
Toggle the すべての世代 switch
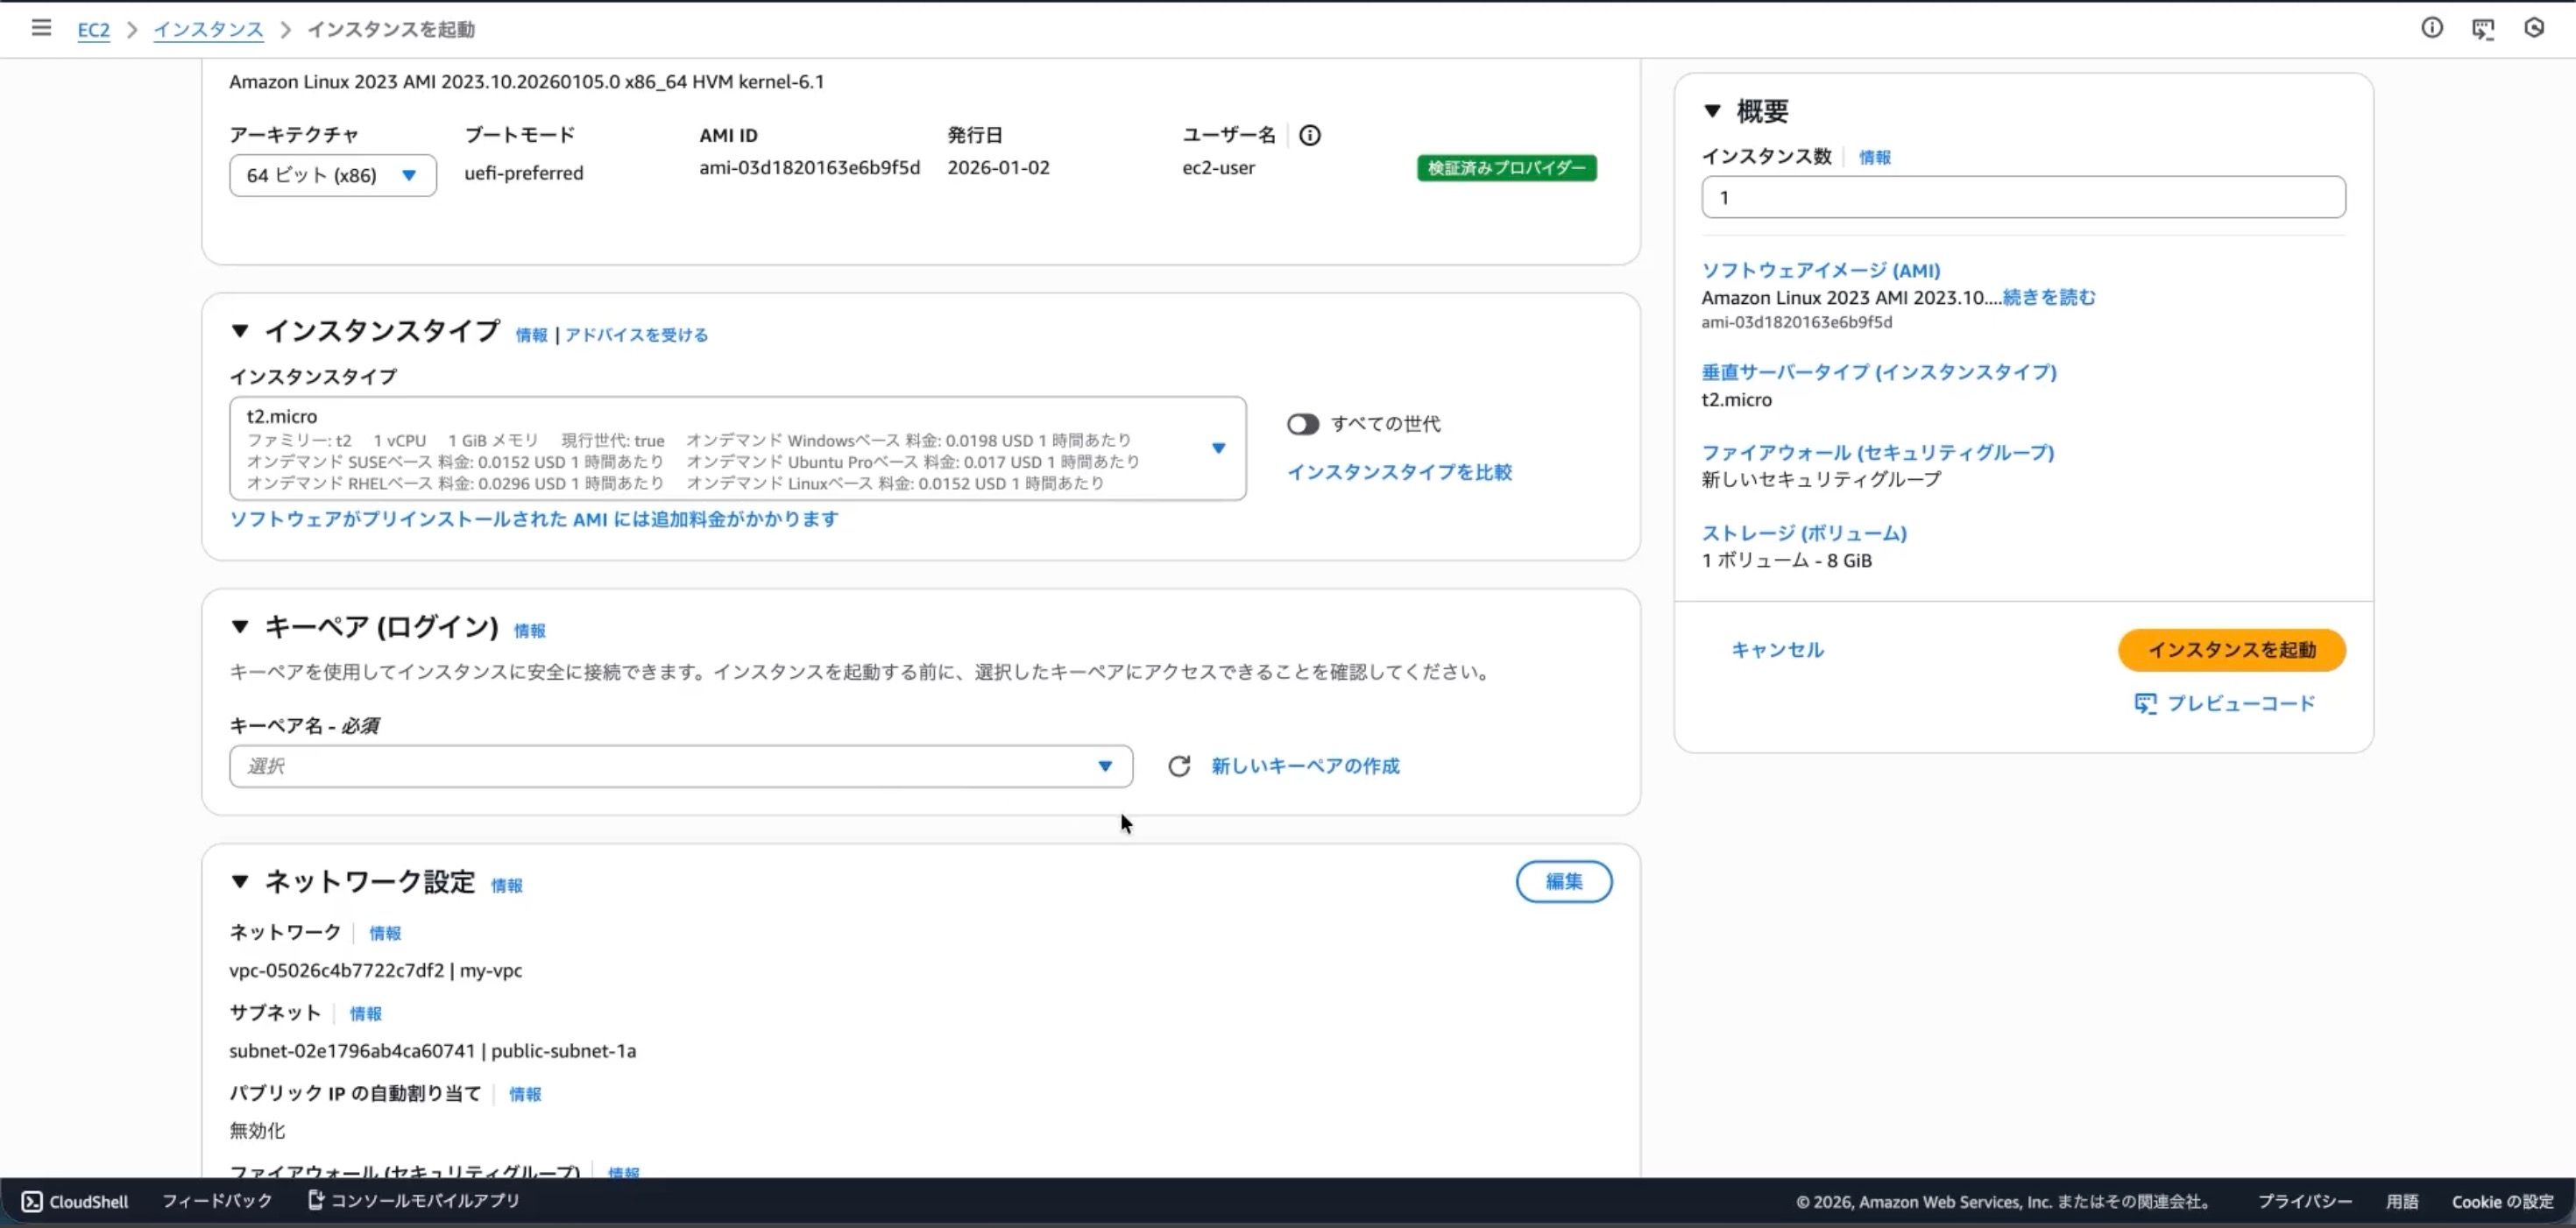click(x=1302, y=424)
